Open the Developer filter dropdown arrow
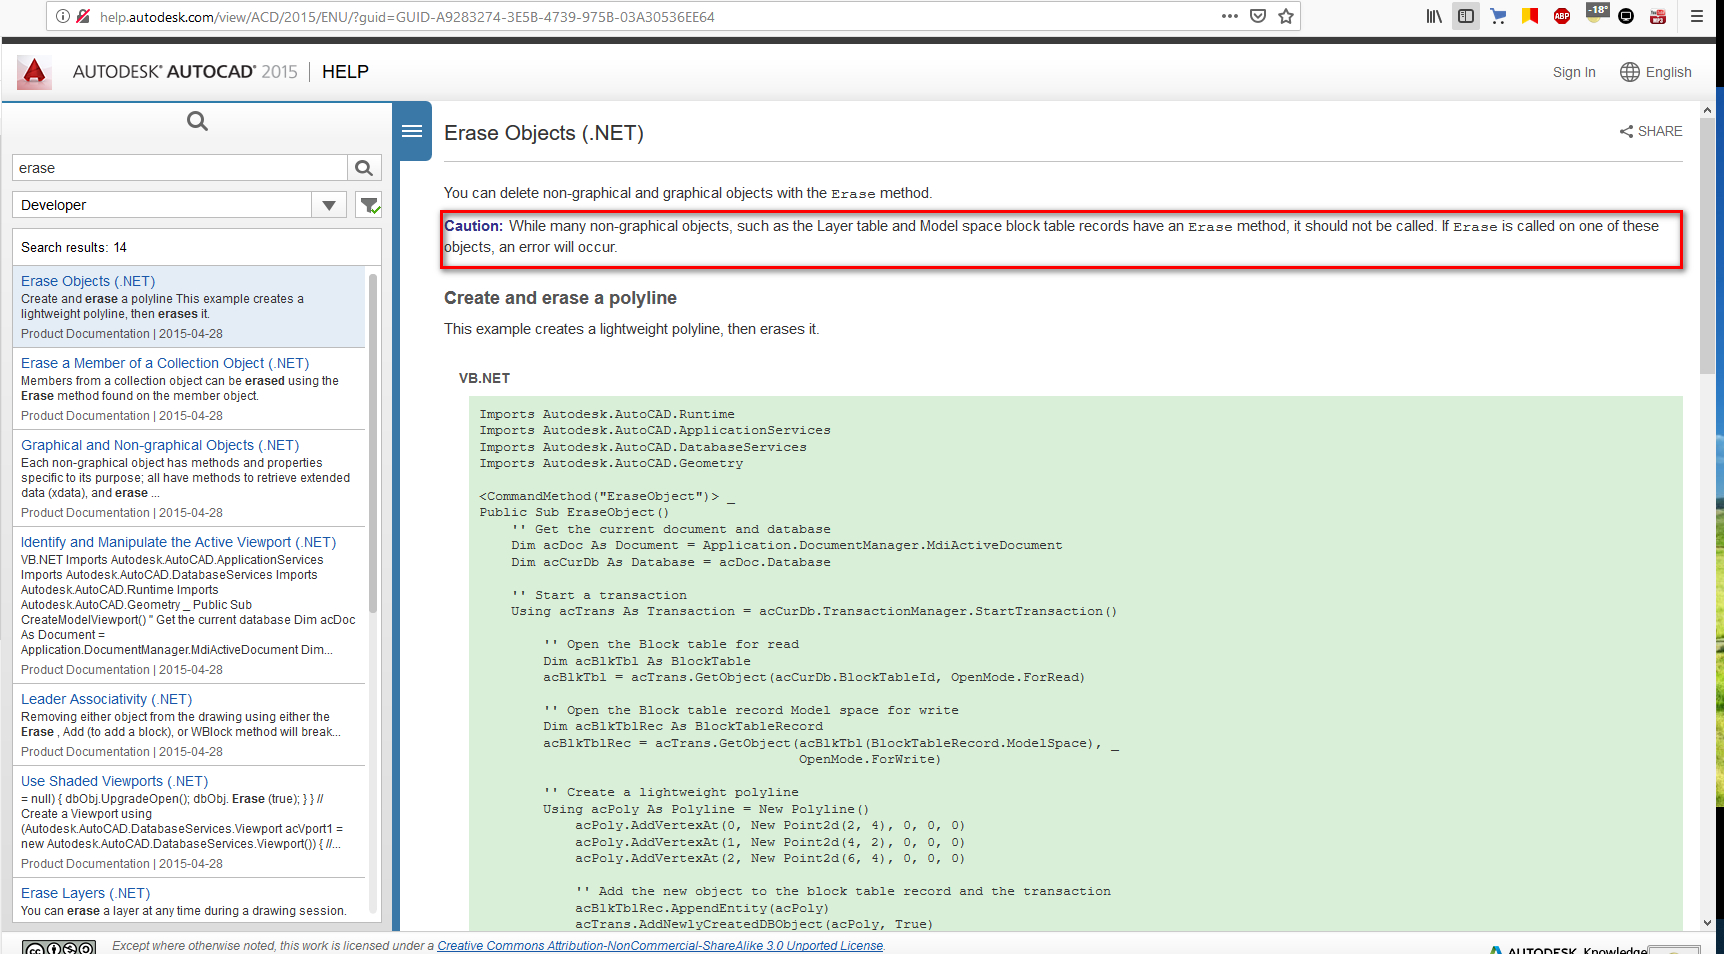The width and height of the screenshot is (1724, 954). pos(329,205)
